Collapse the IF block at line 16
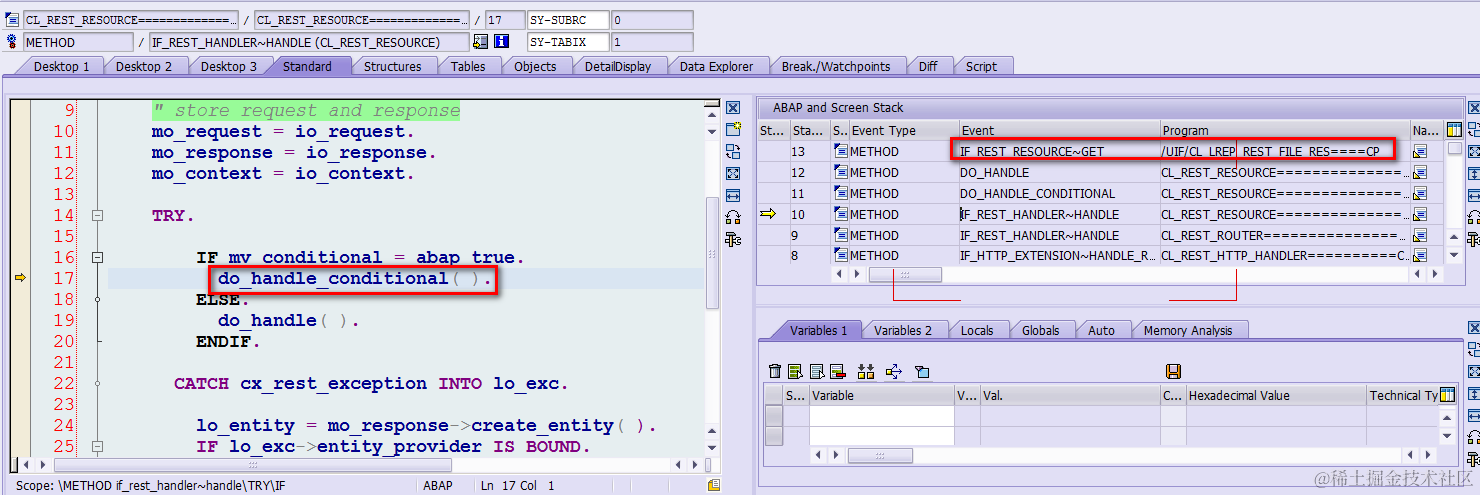The height and width of the screenshot is (495, 1480). [98, 257]
